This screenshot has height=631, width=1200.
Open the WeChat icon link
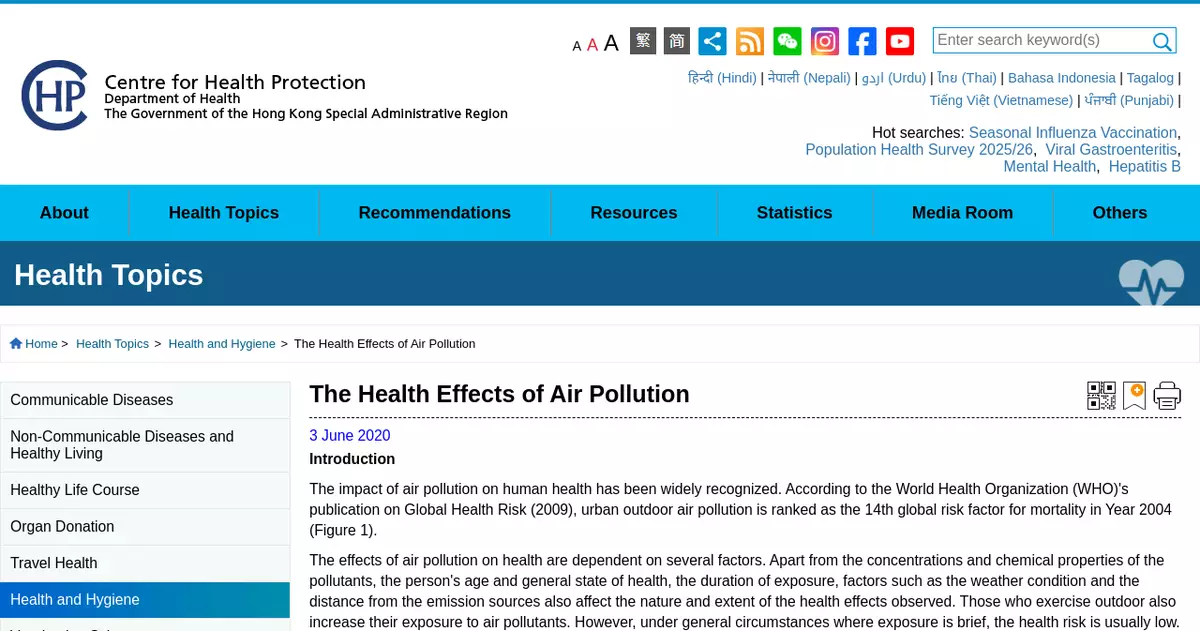[787, 41]
